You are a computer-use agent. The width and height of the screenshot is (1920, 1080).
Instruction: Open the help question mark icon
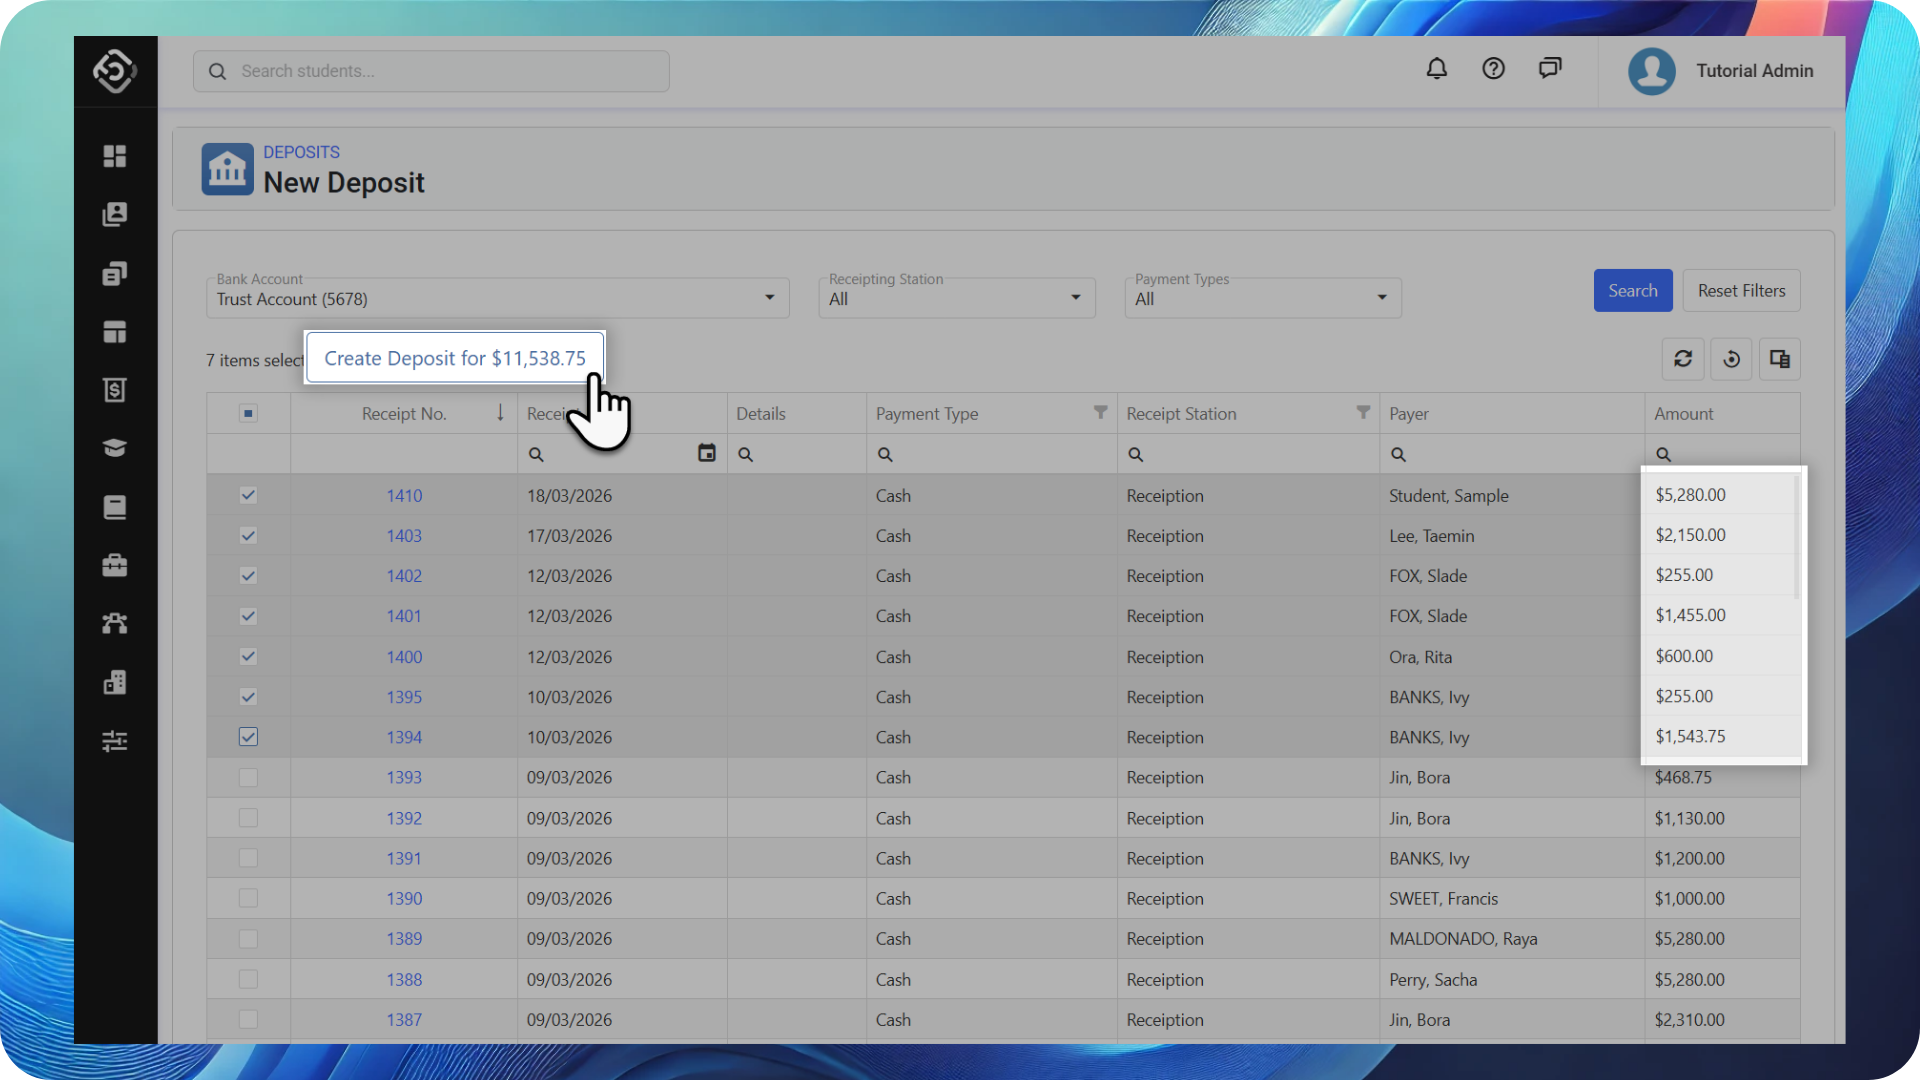click(1493, 69)
